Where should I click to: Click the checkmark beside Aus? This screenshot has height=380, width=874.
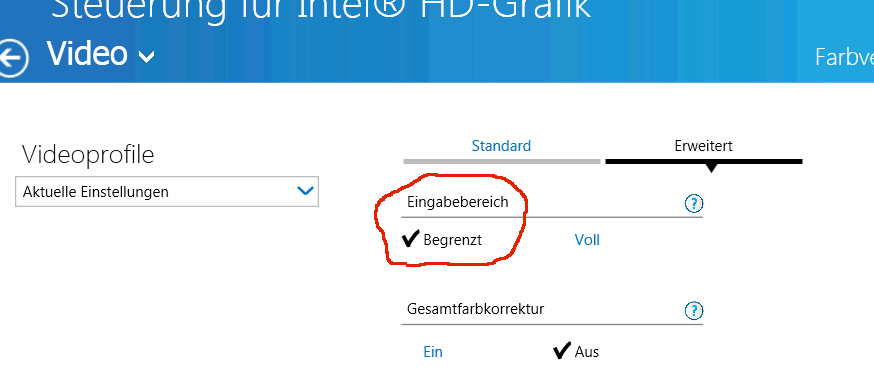coord(562,352)
